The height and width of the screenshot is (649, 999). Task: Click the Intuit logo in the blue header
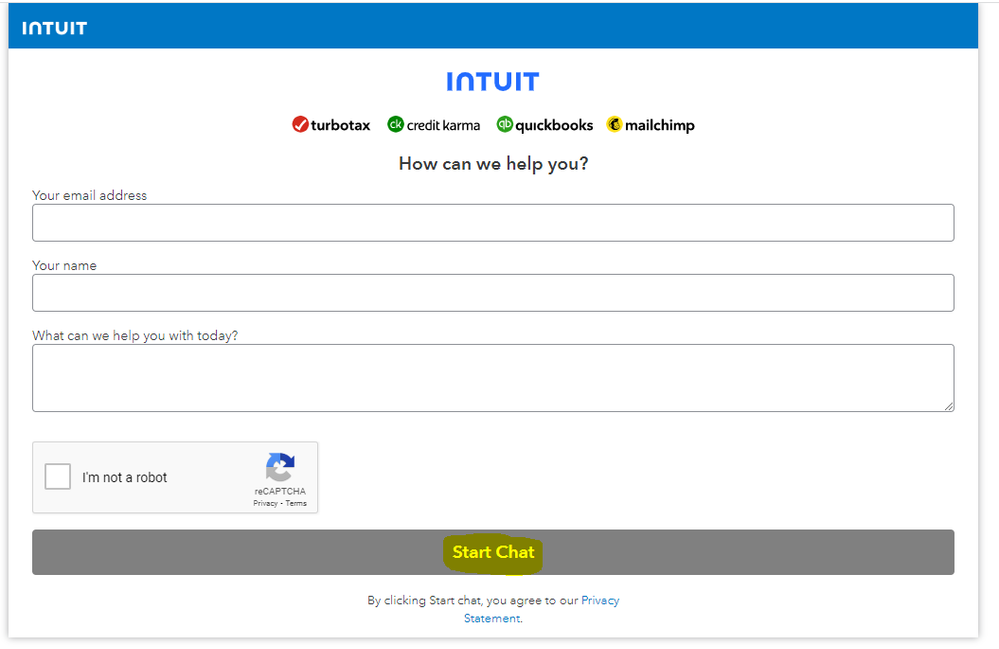point(54,28)
